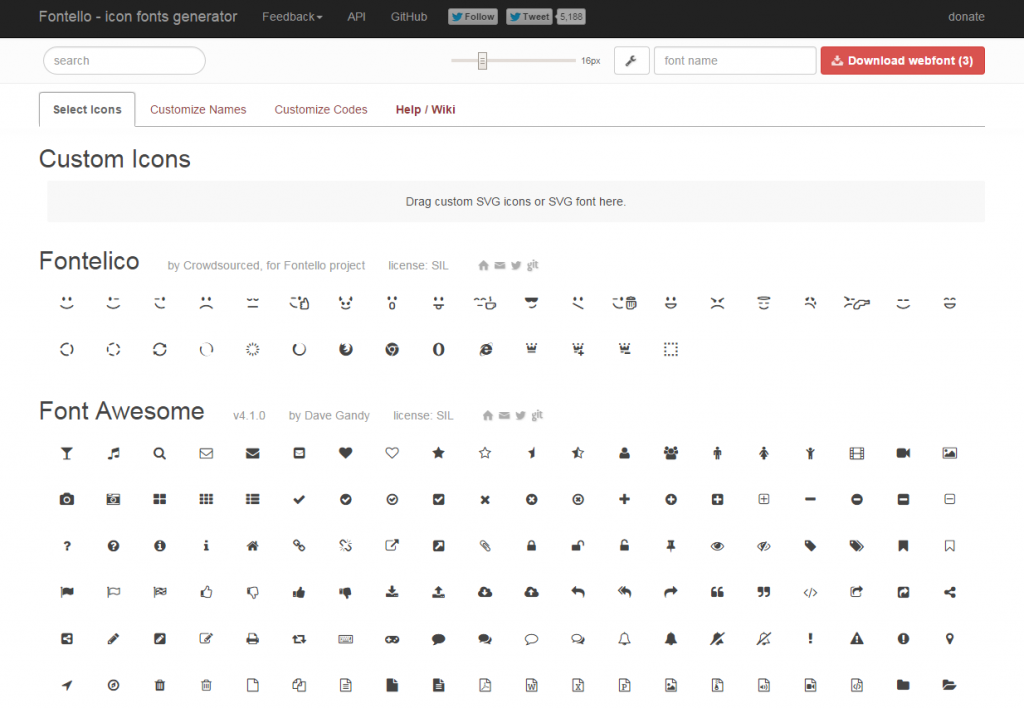Focus the search input field
1024x708 pixels.
click(124, 61)
